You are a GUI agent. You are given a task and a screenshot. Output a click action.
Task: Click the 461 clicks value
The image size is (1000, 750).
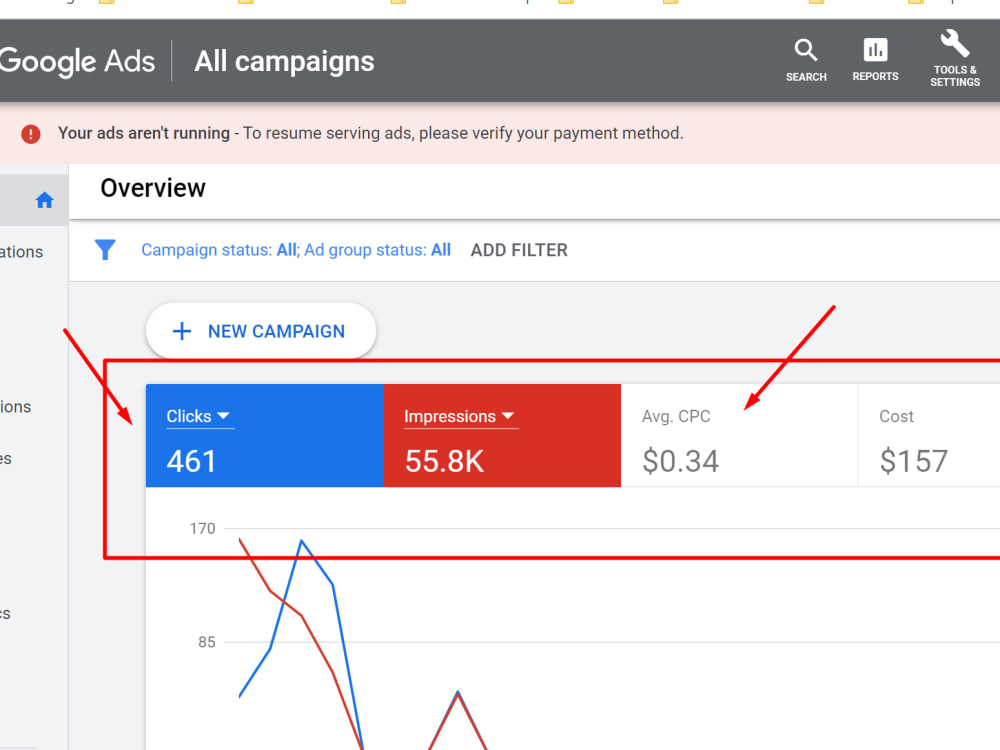[x=191, y=461]
